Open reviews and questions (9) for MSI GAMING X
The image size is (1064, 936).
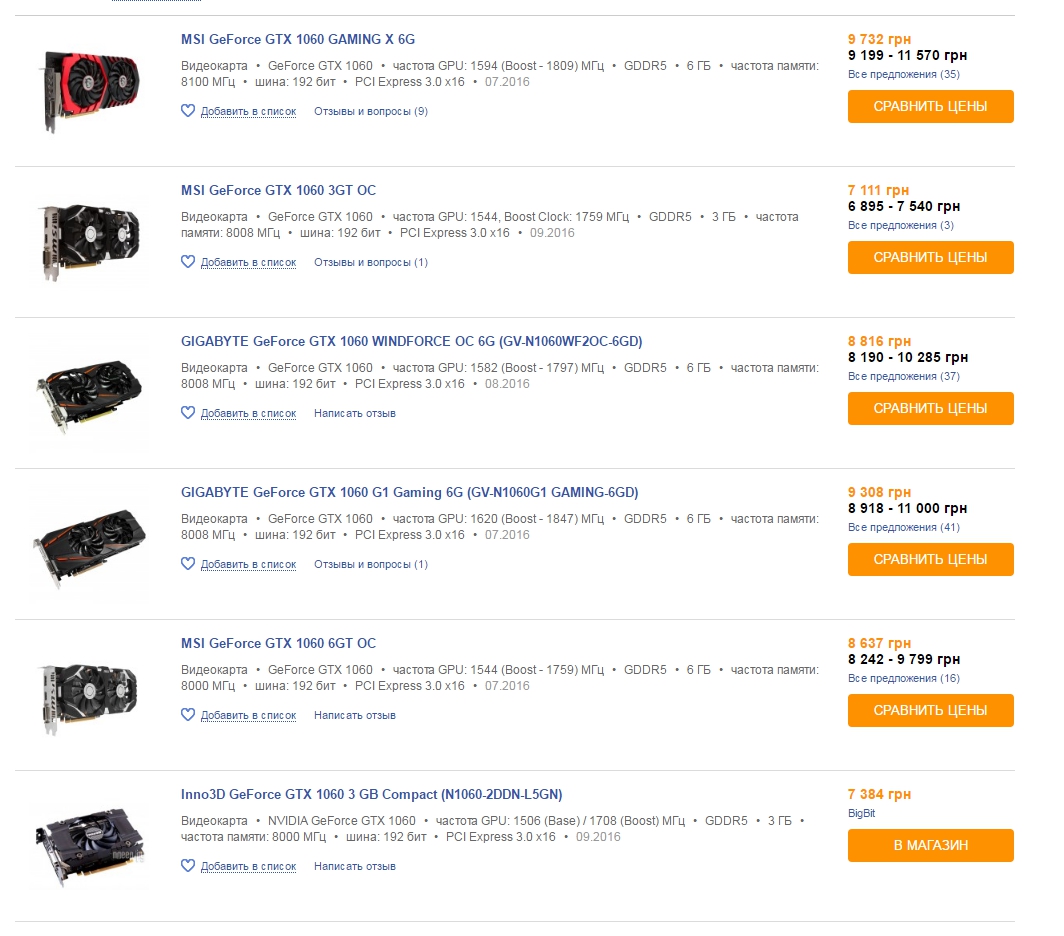pyautogui.click(x=370, y=112)
